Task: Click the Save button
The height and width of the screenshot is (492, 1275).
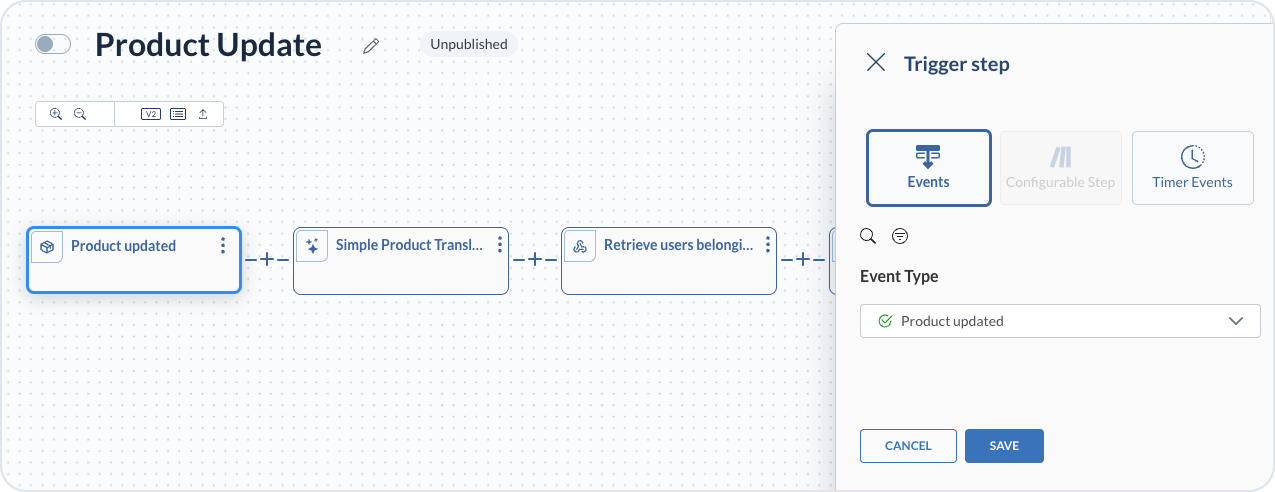Action: coord(1004,446)
